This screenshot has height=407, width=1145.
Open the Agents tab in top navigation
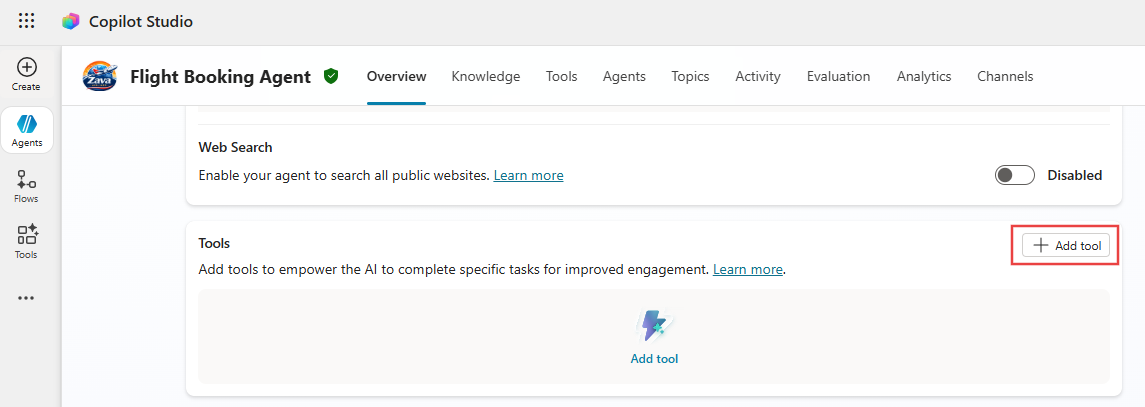pos(624,76)
